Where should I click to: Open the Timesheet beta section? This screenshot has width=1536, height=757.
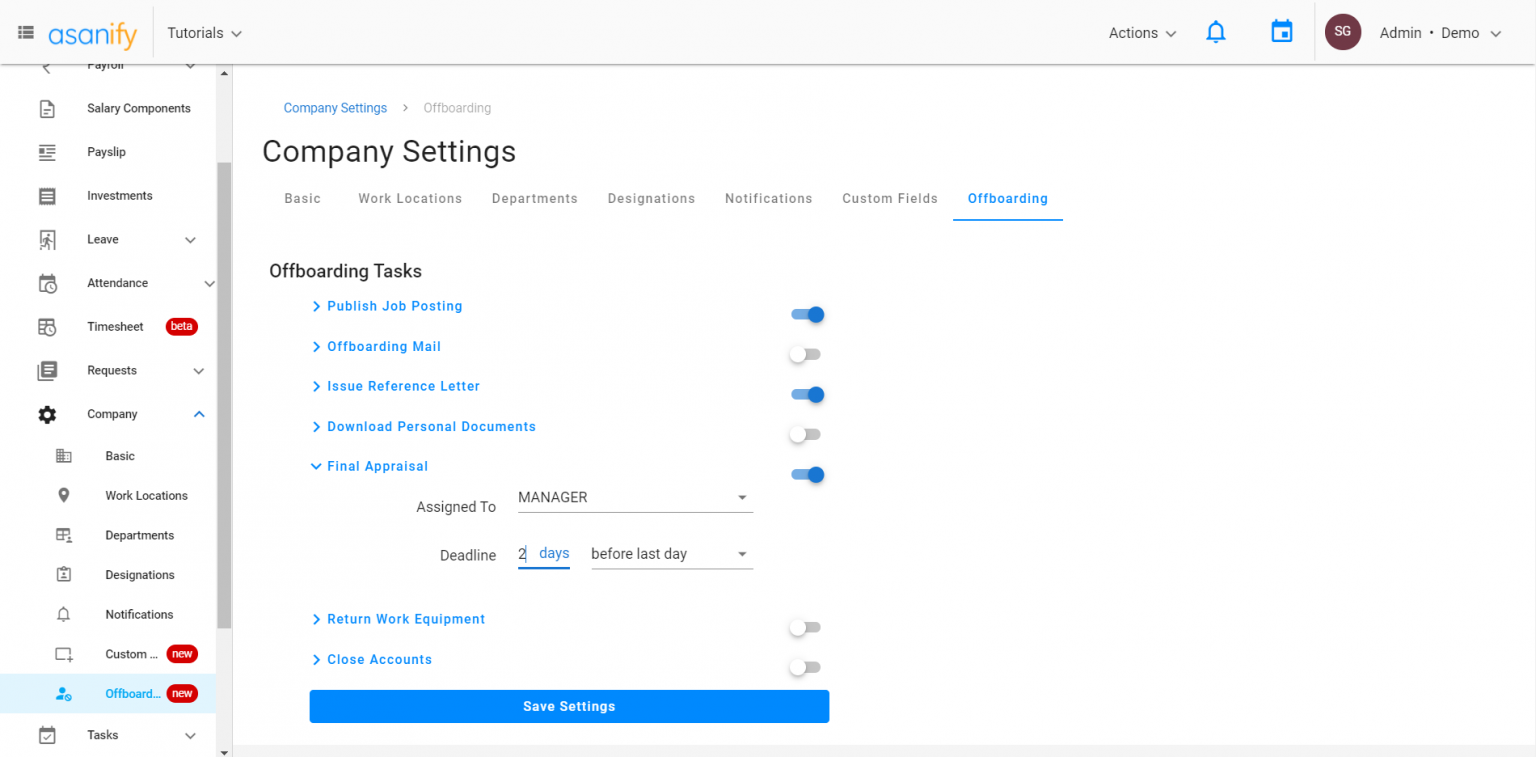[x=115, y=326]
